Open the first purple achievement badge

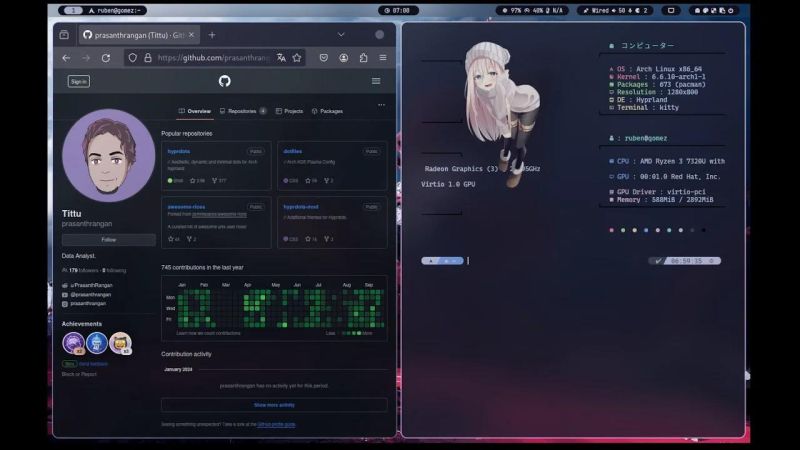tap(73, 343)
